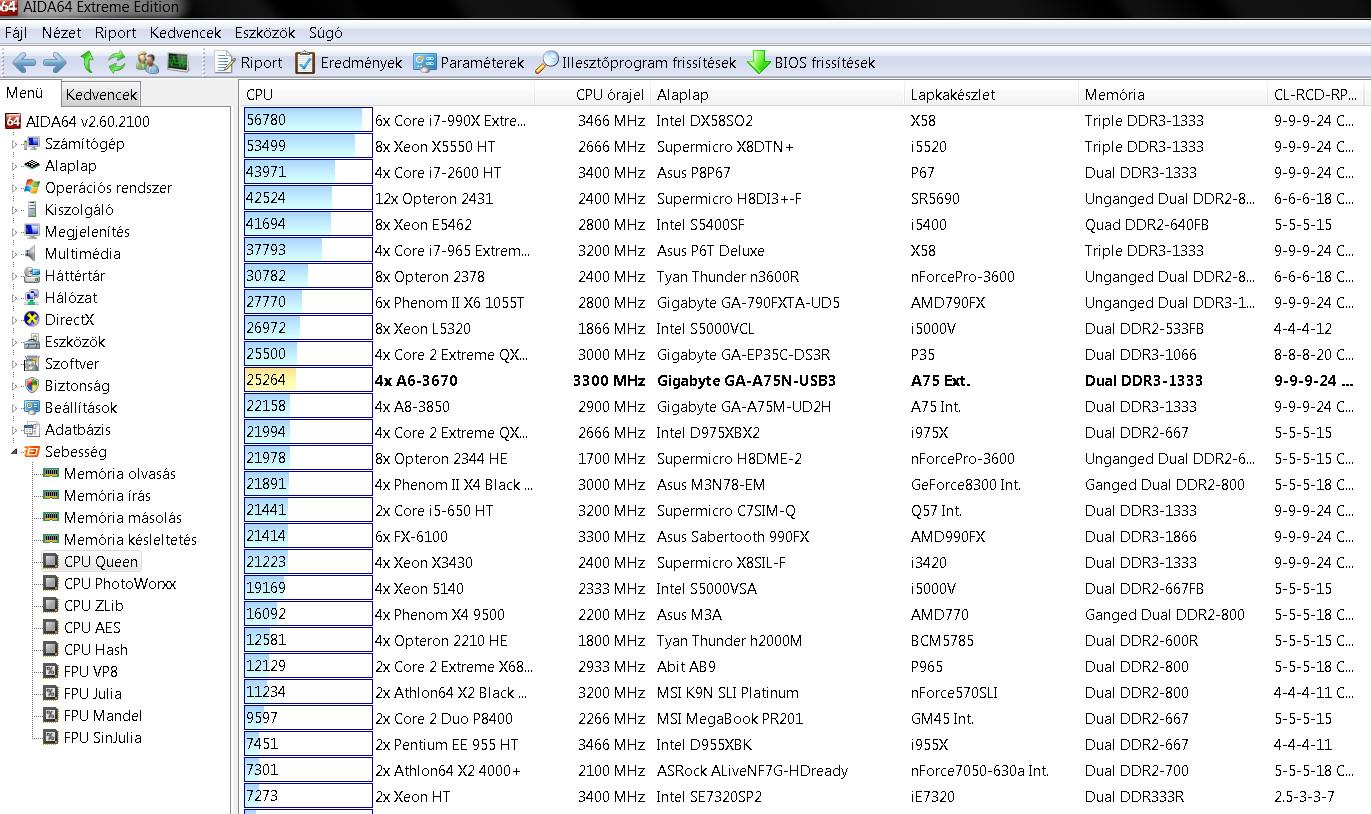Viewport: 1371px width, 814px height.
Task: Sort by Lapkakészlet column header
Action: point(991,95)
